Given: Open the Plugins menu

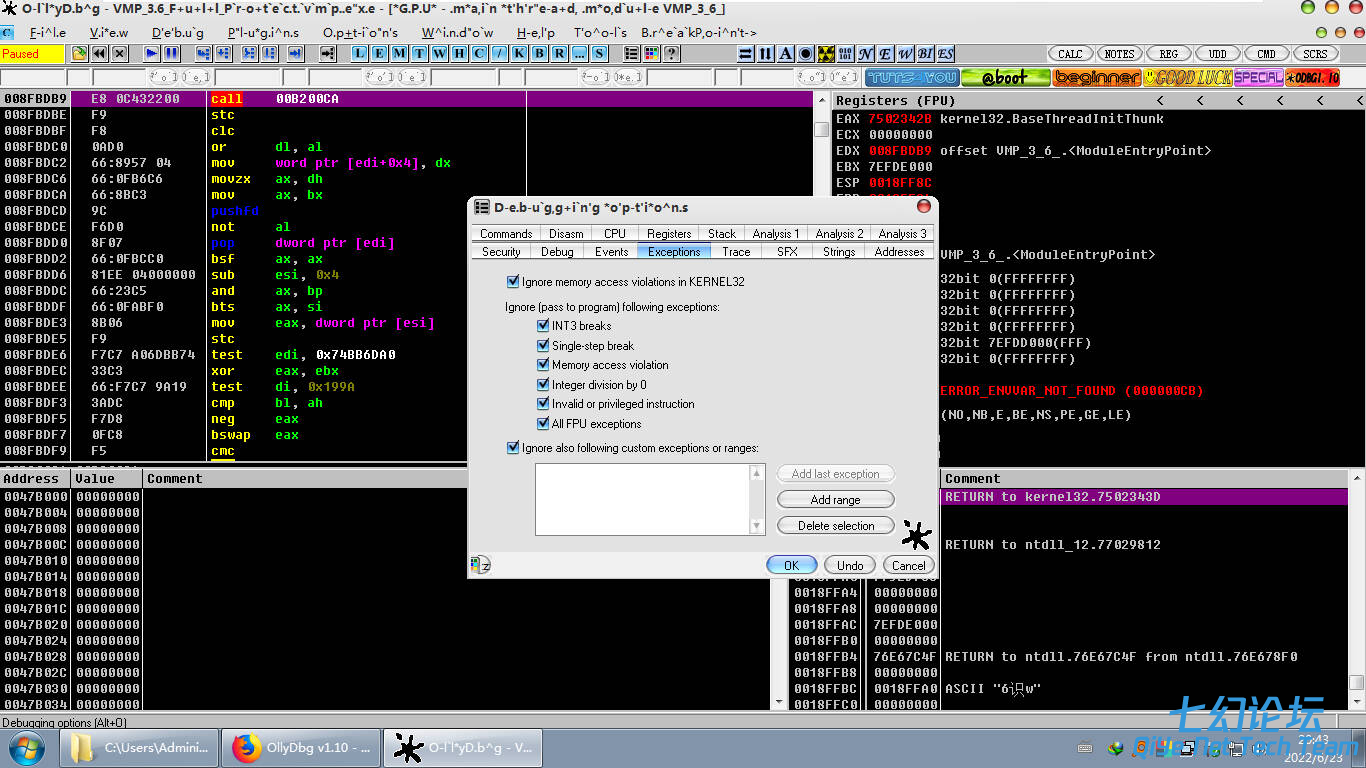Looking at the screenshot, I should tap(263, 32).
